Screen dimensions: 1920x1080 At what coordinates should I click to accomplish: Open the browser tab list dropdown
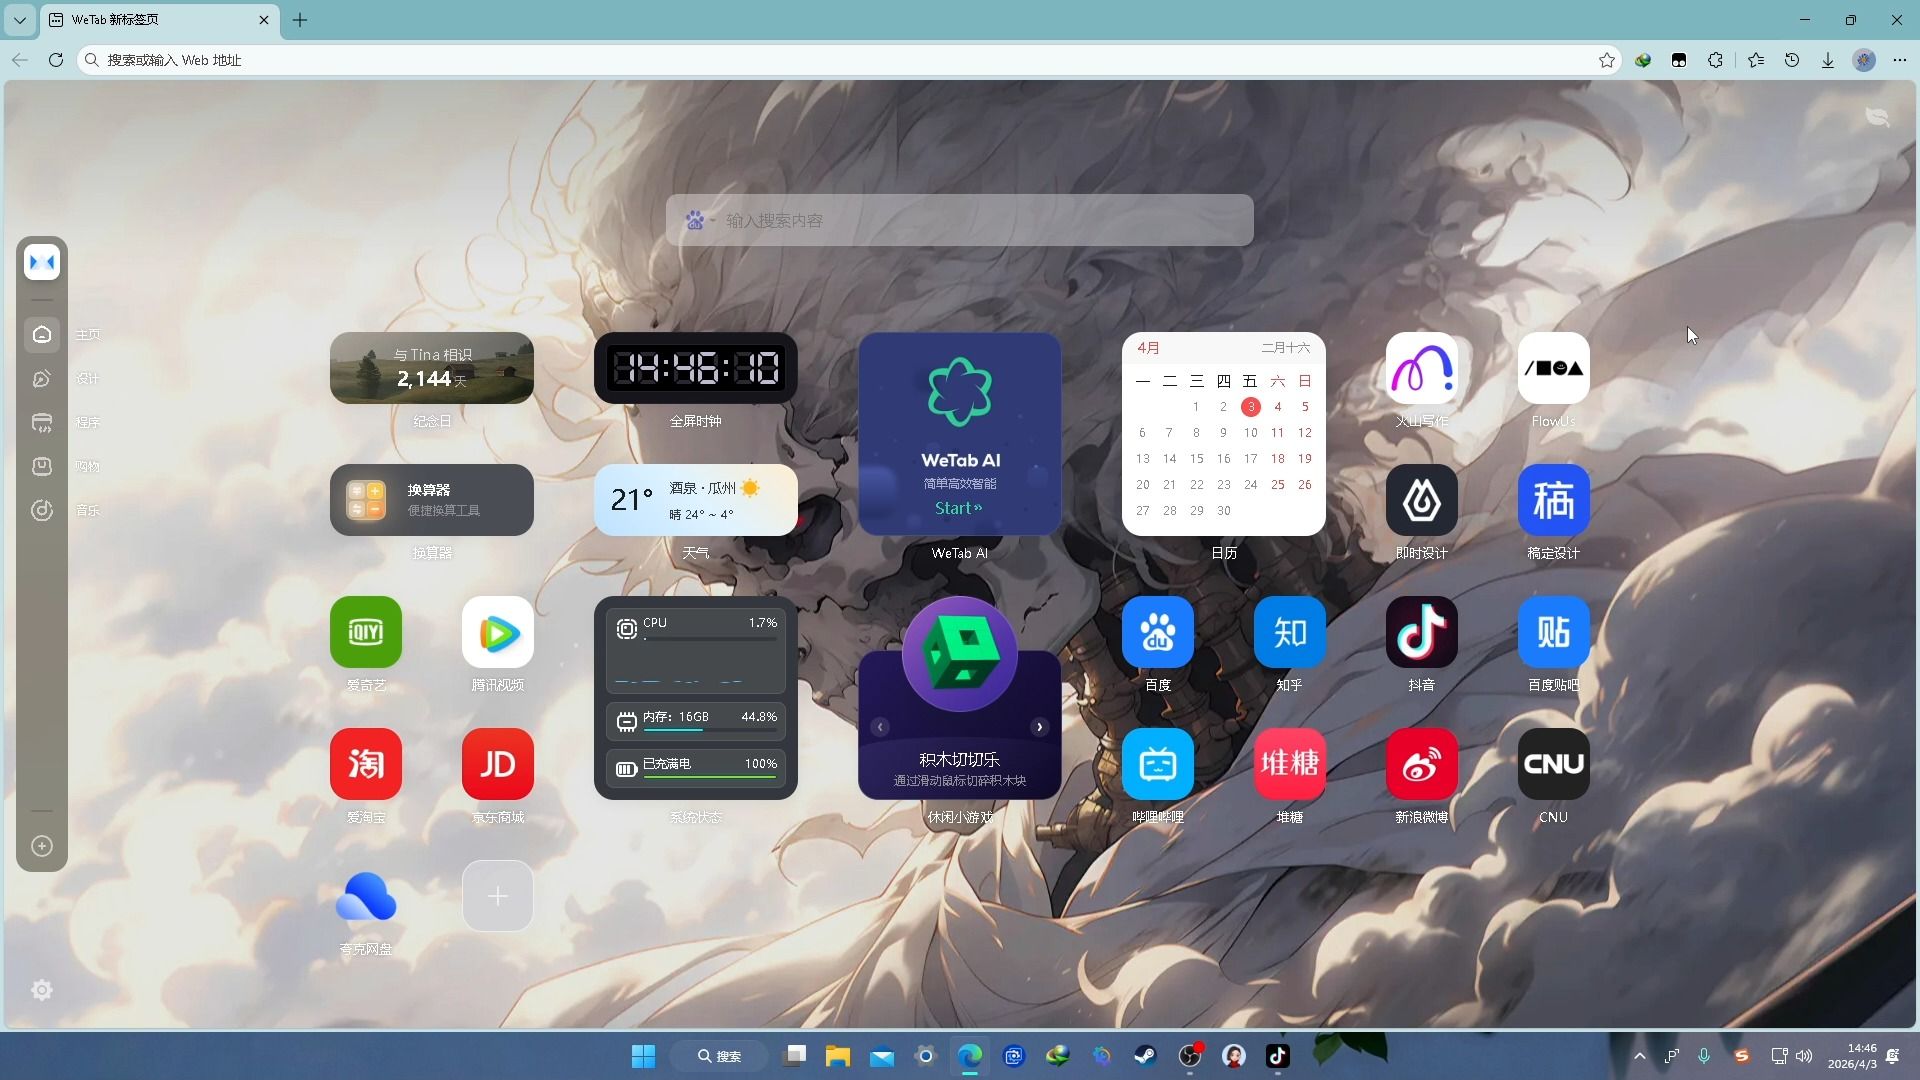(x=20, y=20)
